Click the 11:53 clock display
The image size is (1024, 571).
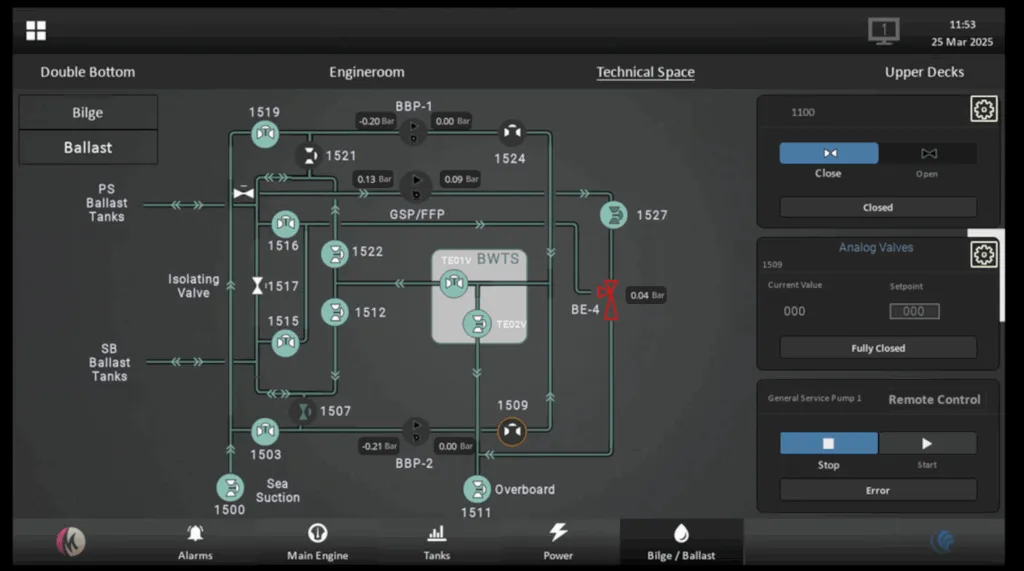click(x=963, y=25)
